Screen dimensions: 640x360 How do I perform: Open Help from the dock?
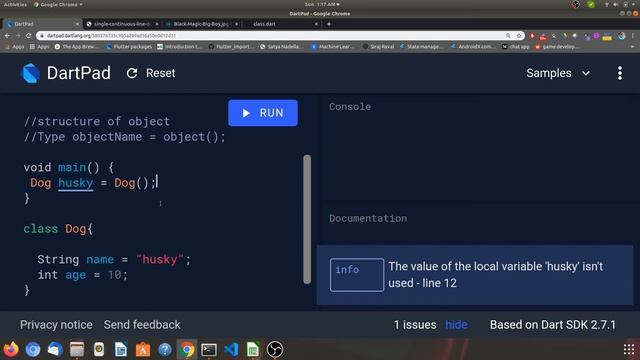pyautogui.click(x=165, y=349)
